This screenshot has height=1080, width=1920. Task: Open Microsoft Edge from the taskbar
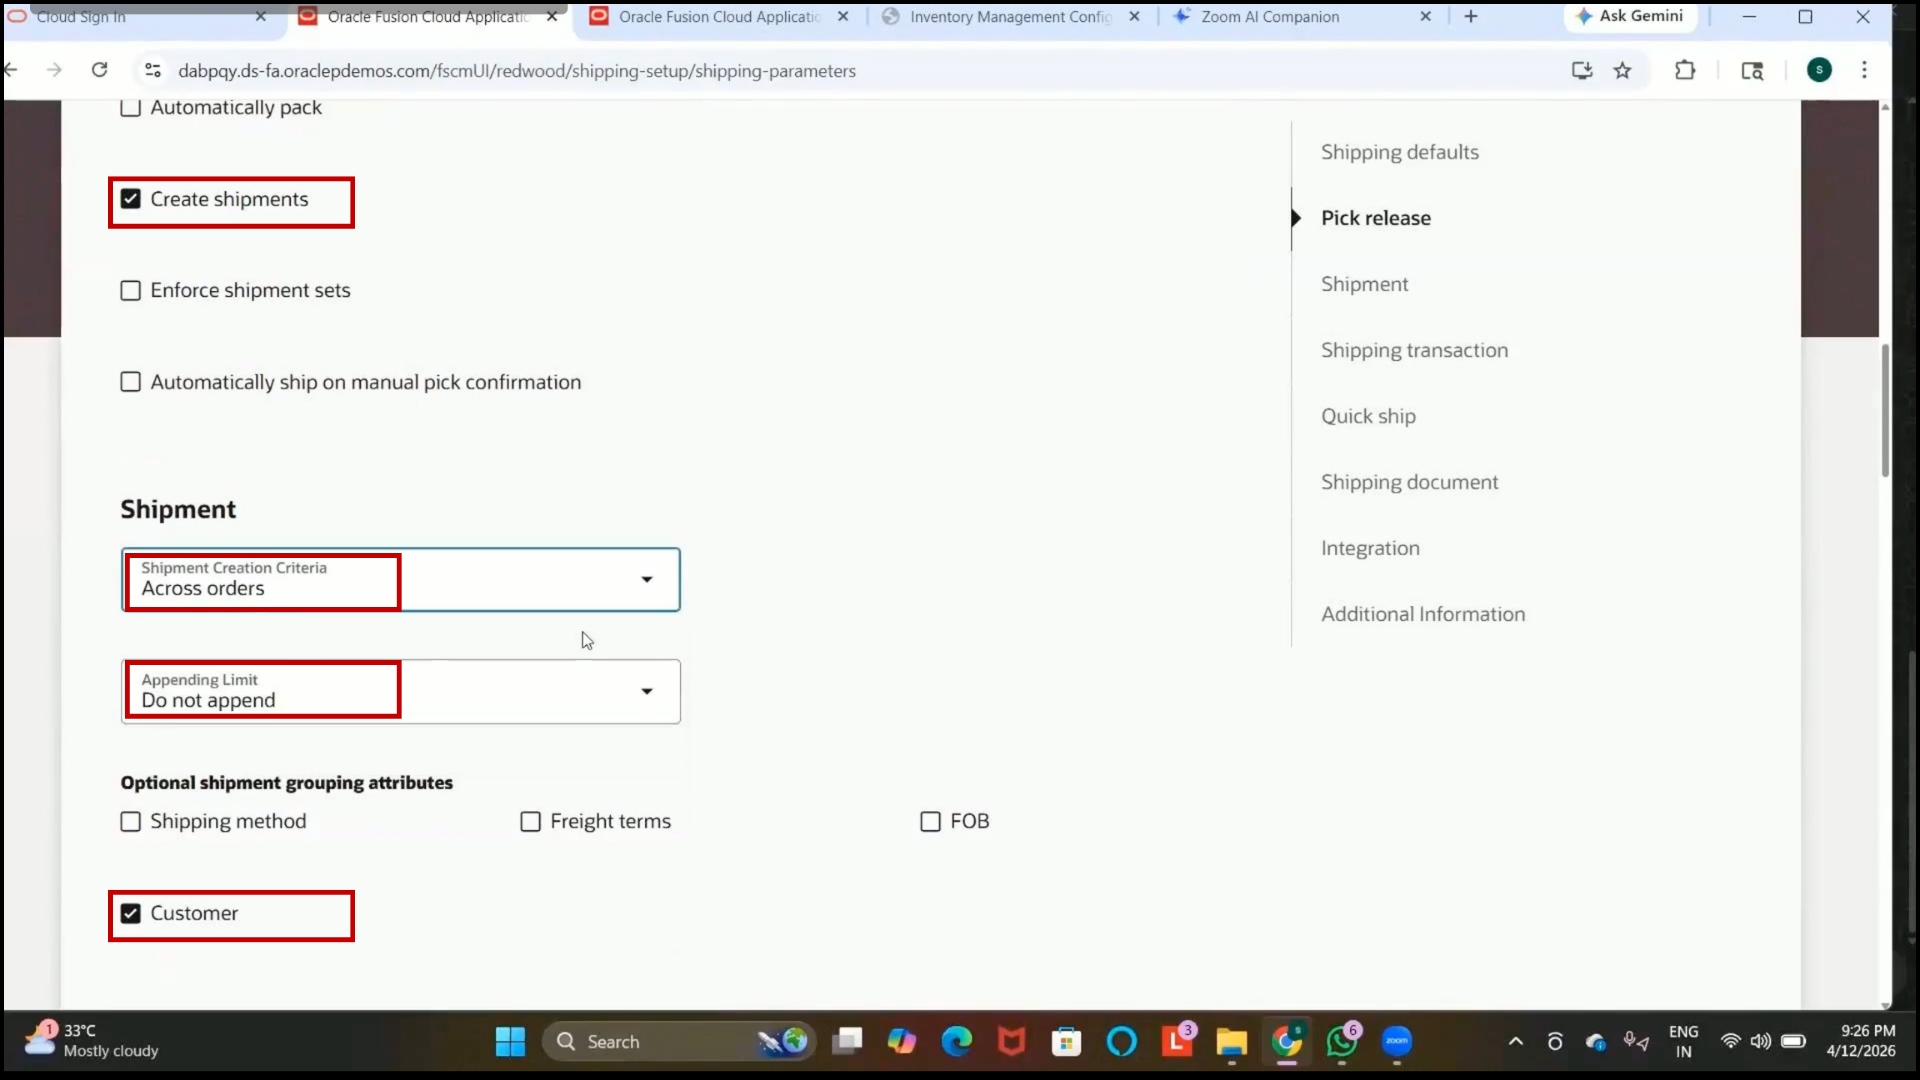pos(957,1042)
